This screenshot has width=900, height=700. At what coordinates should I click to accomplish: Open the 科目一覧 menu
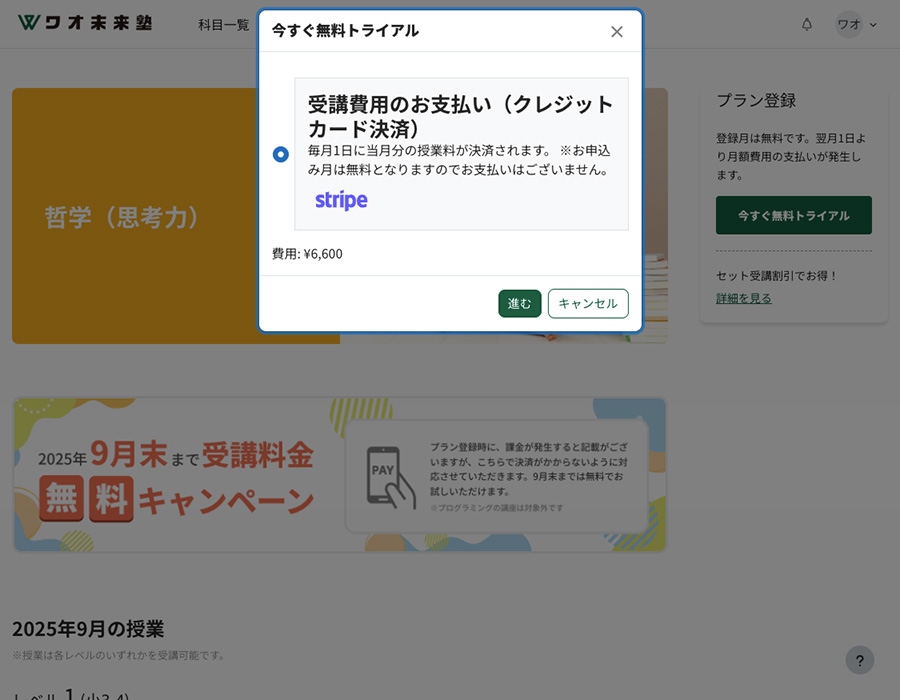(x=223, y=25)
